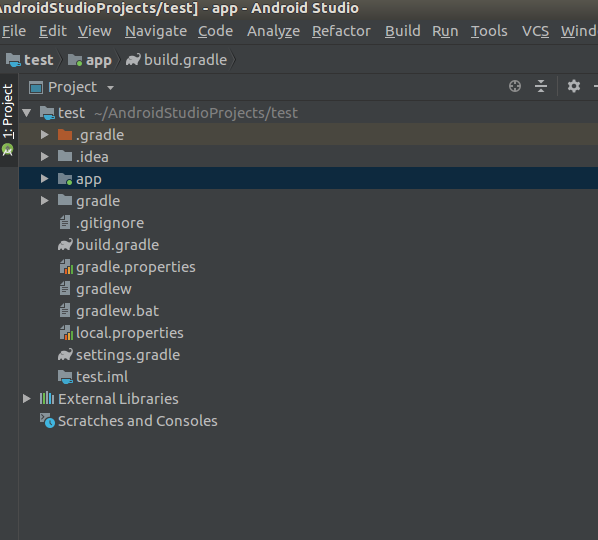Open the Refactor menu

point(341,31)
